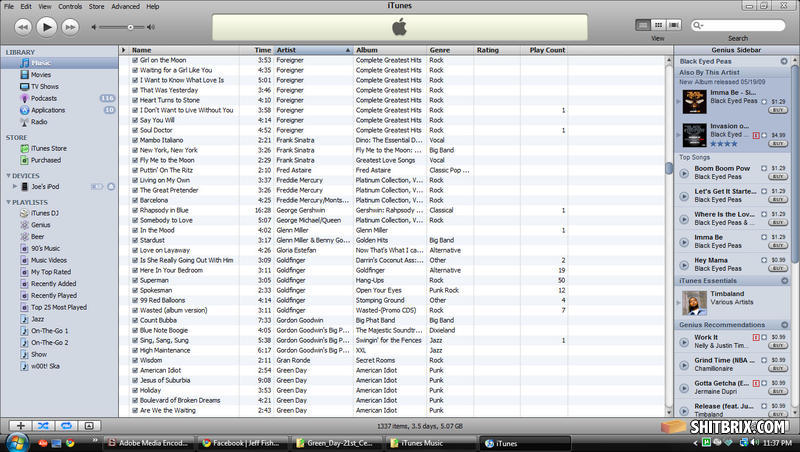
Task: Open search options dropdown magnifier
Action: click(697, 25)
